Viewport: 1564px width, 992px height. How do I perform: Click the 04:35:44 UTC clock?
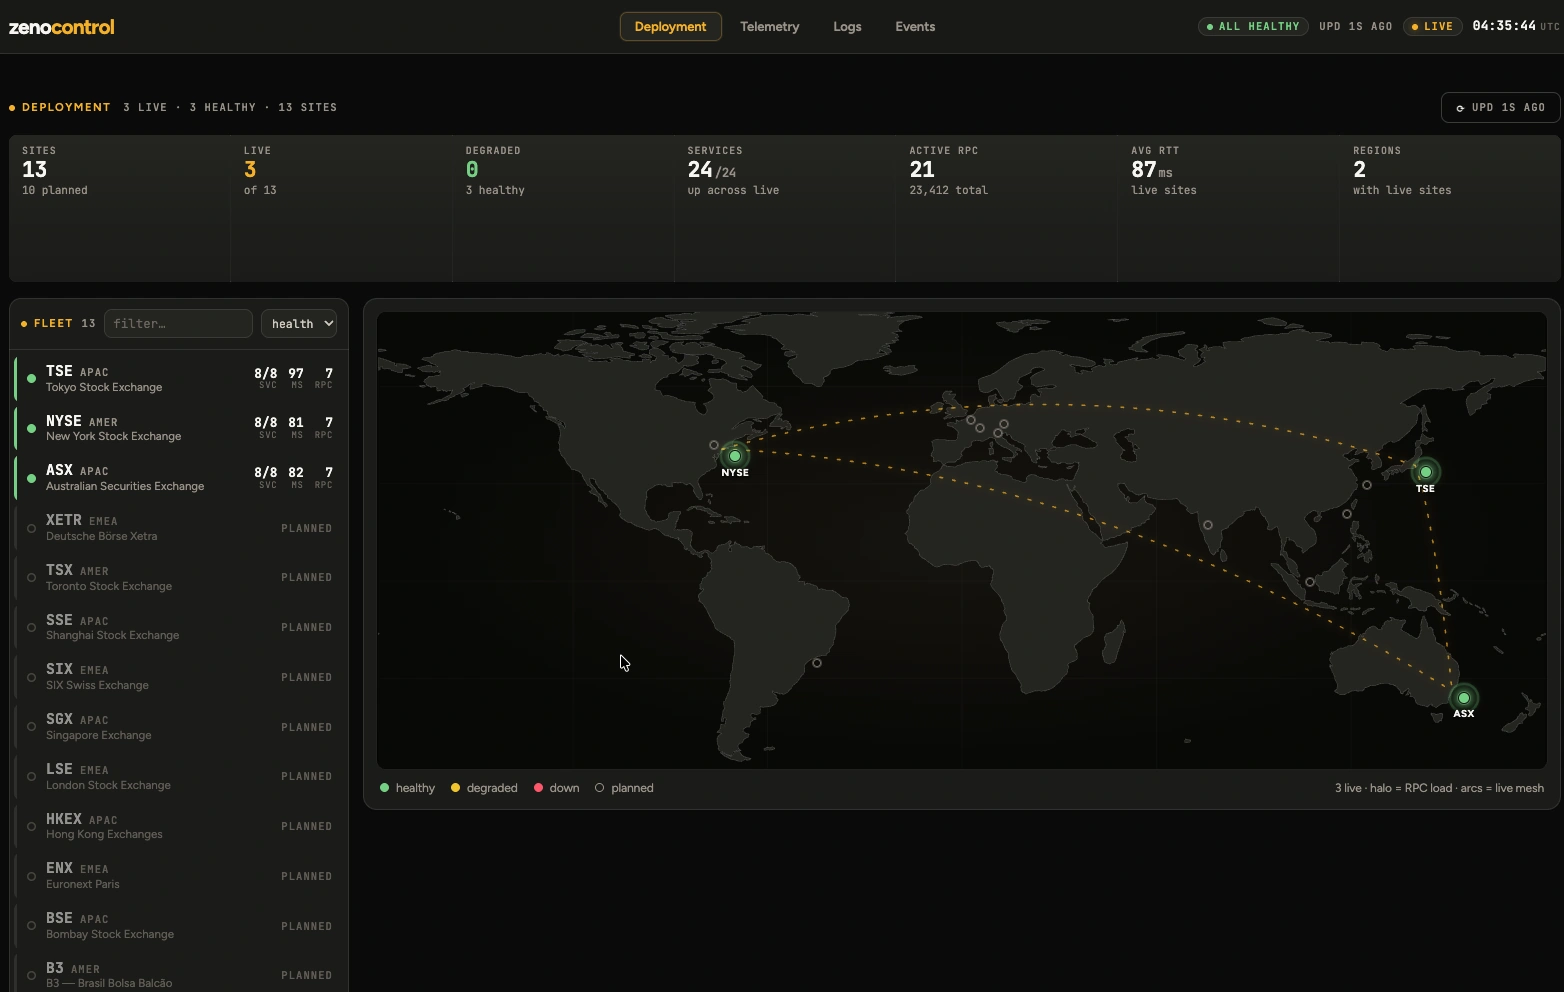1515,26
